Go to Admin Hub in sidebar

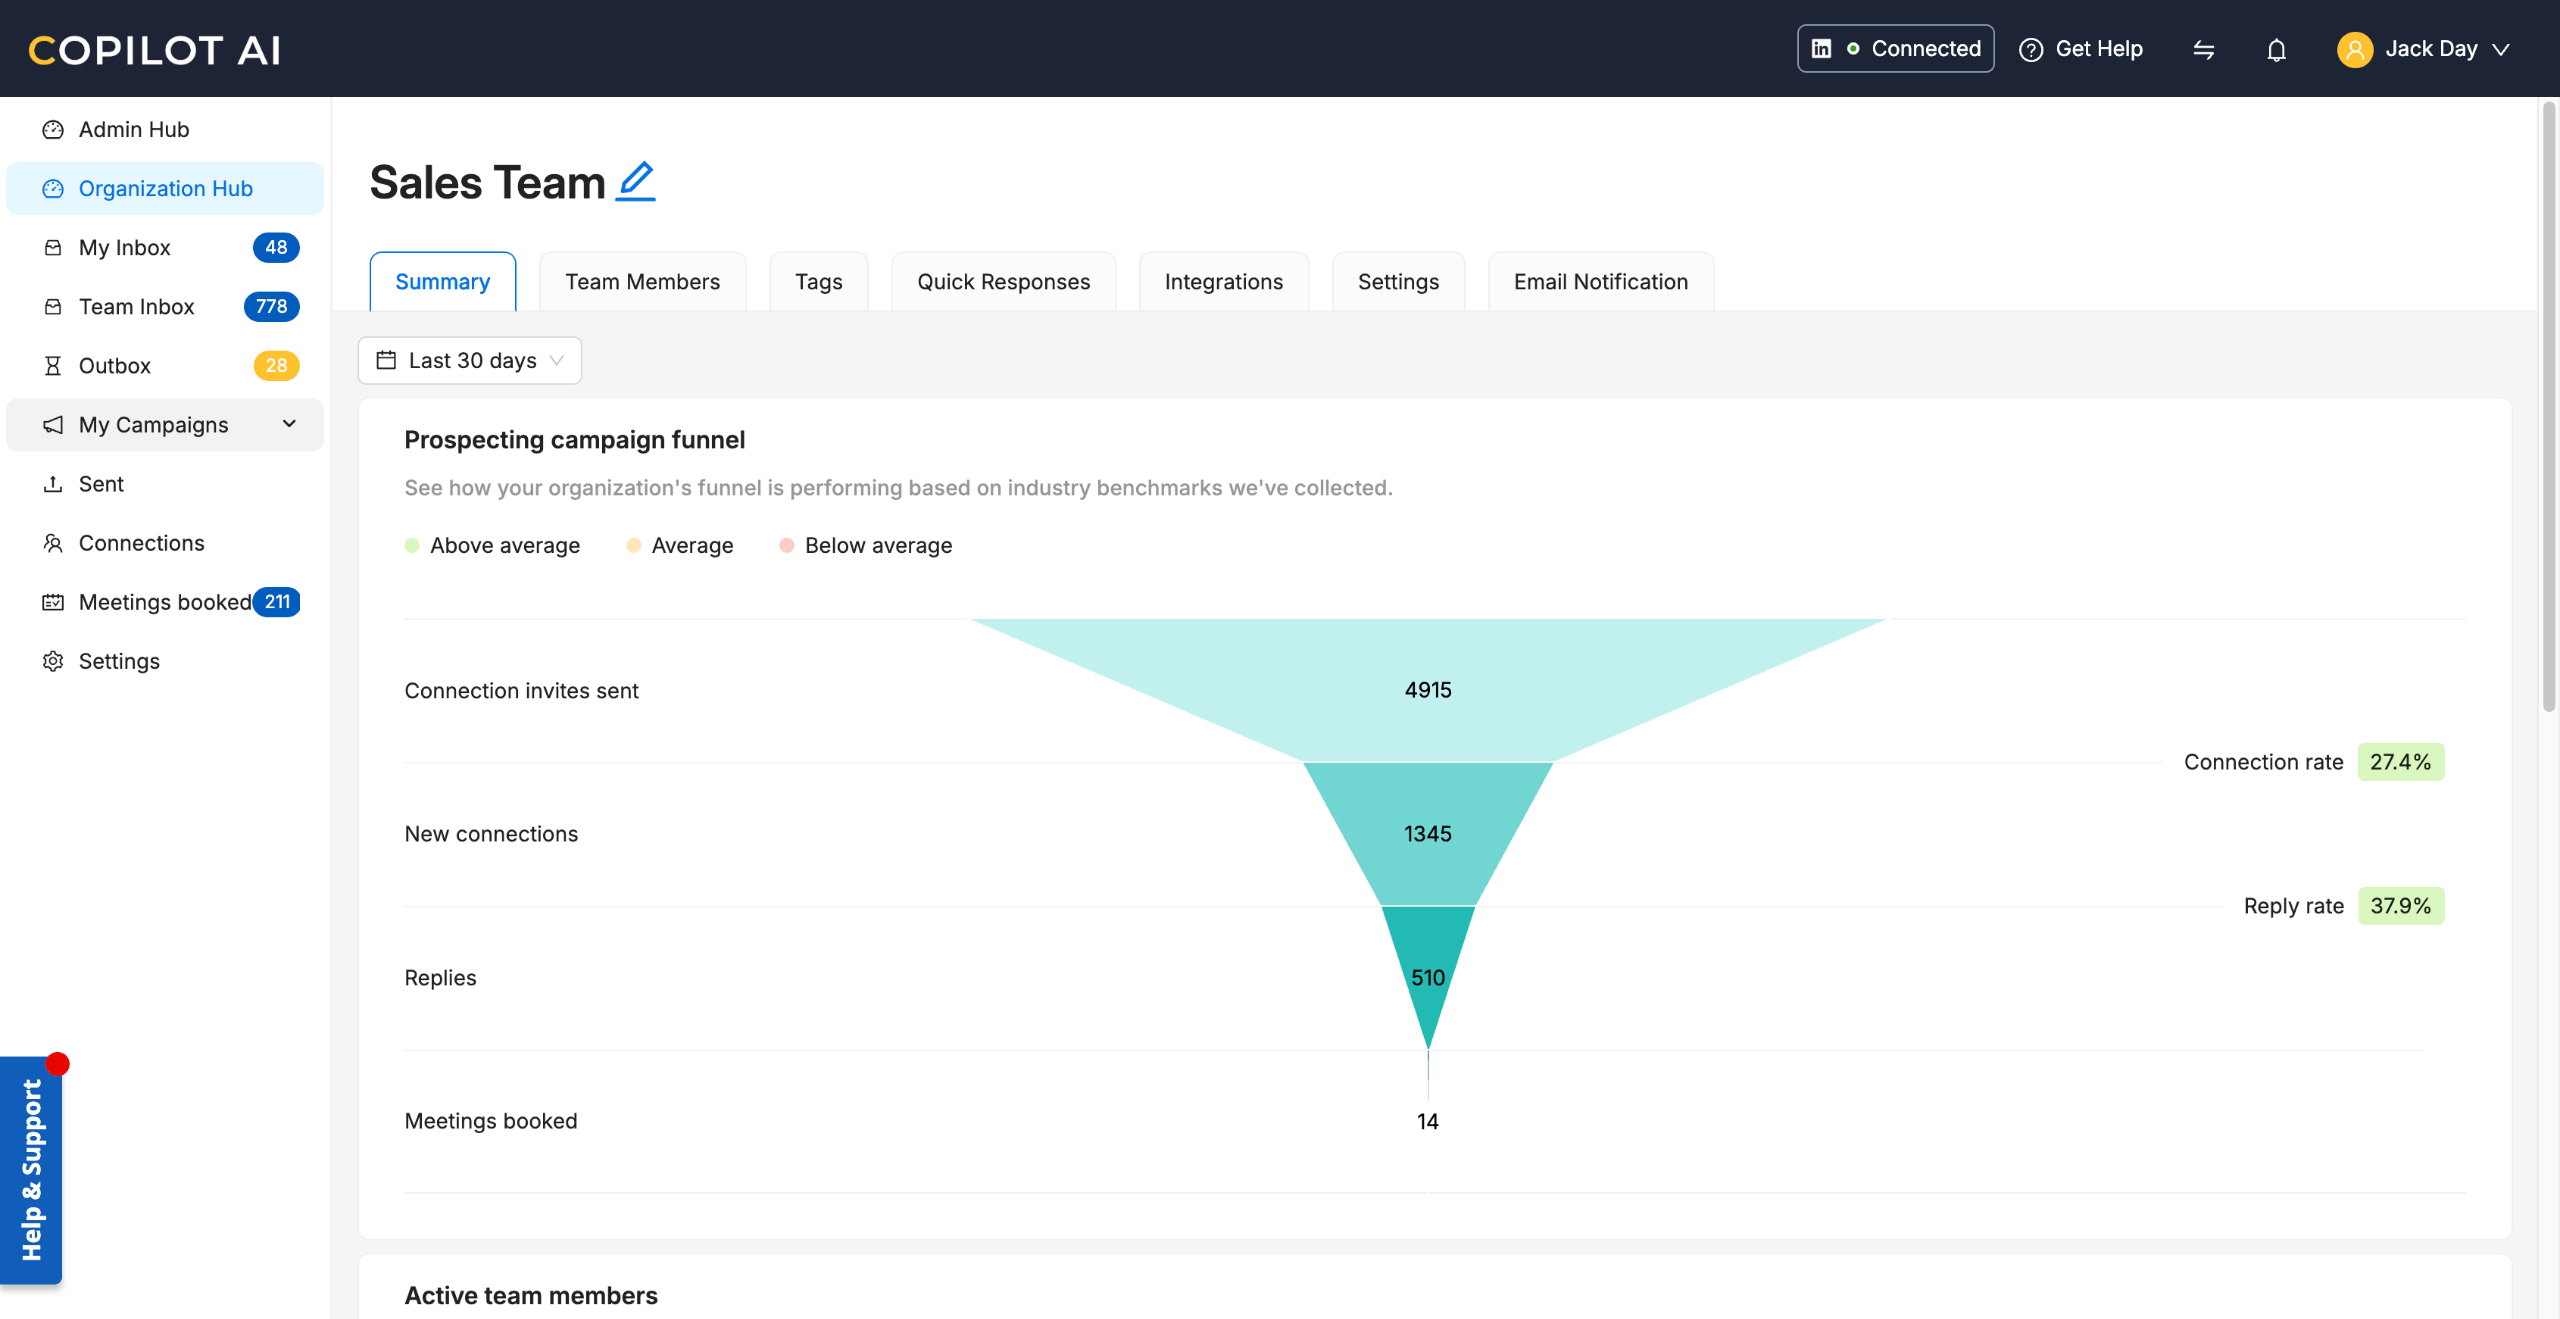[134, 129]
